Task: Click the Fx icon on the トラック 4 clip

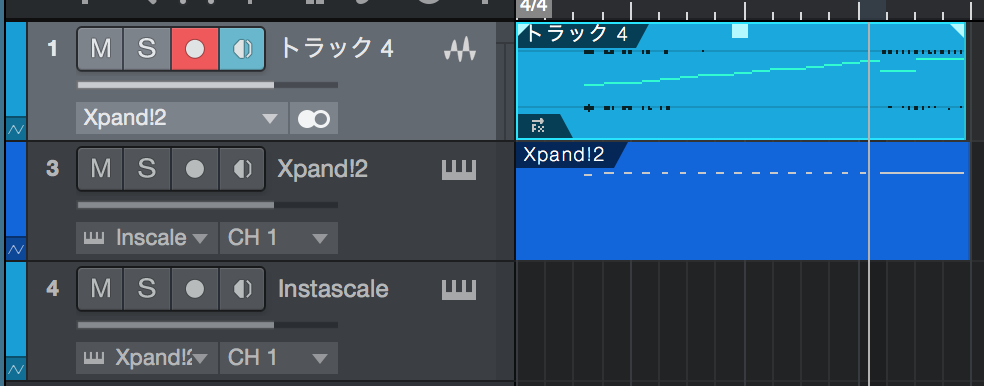Action: (x=538, y=126)
